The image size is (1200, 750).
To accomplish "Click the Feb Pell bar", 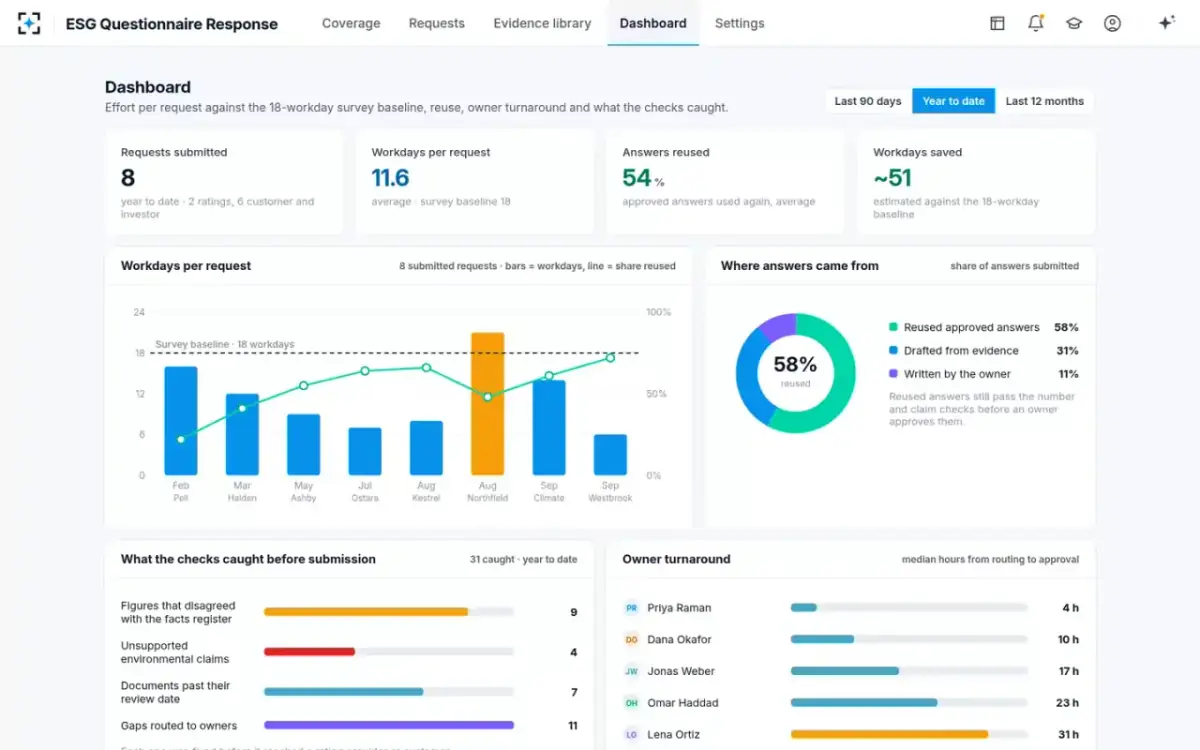I will click(181, 420).
